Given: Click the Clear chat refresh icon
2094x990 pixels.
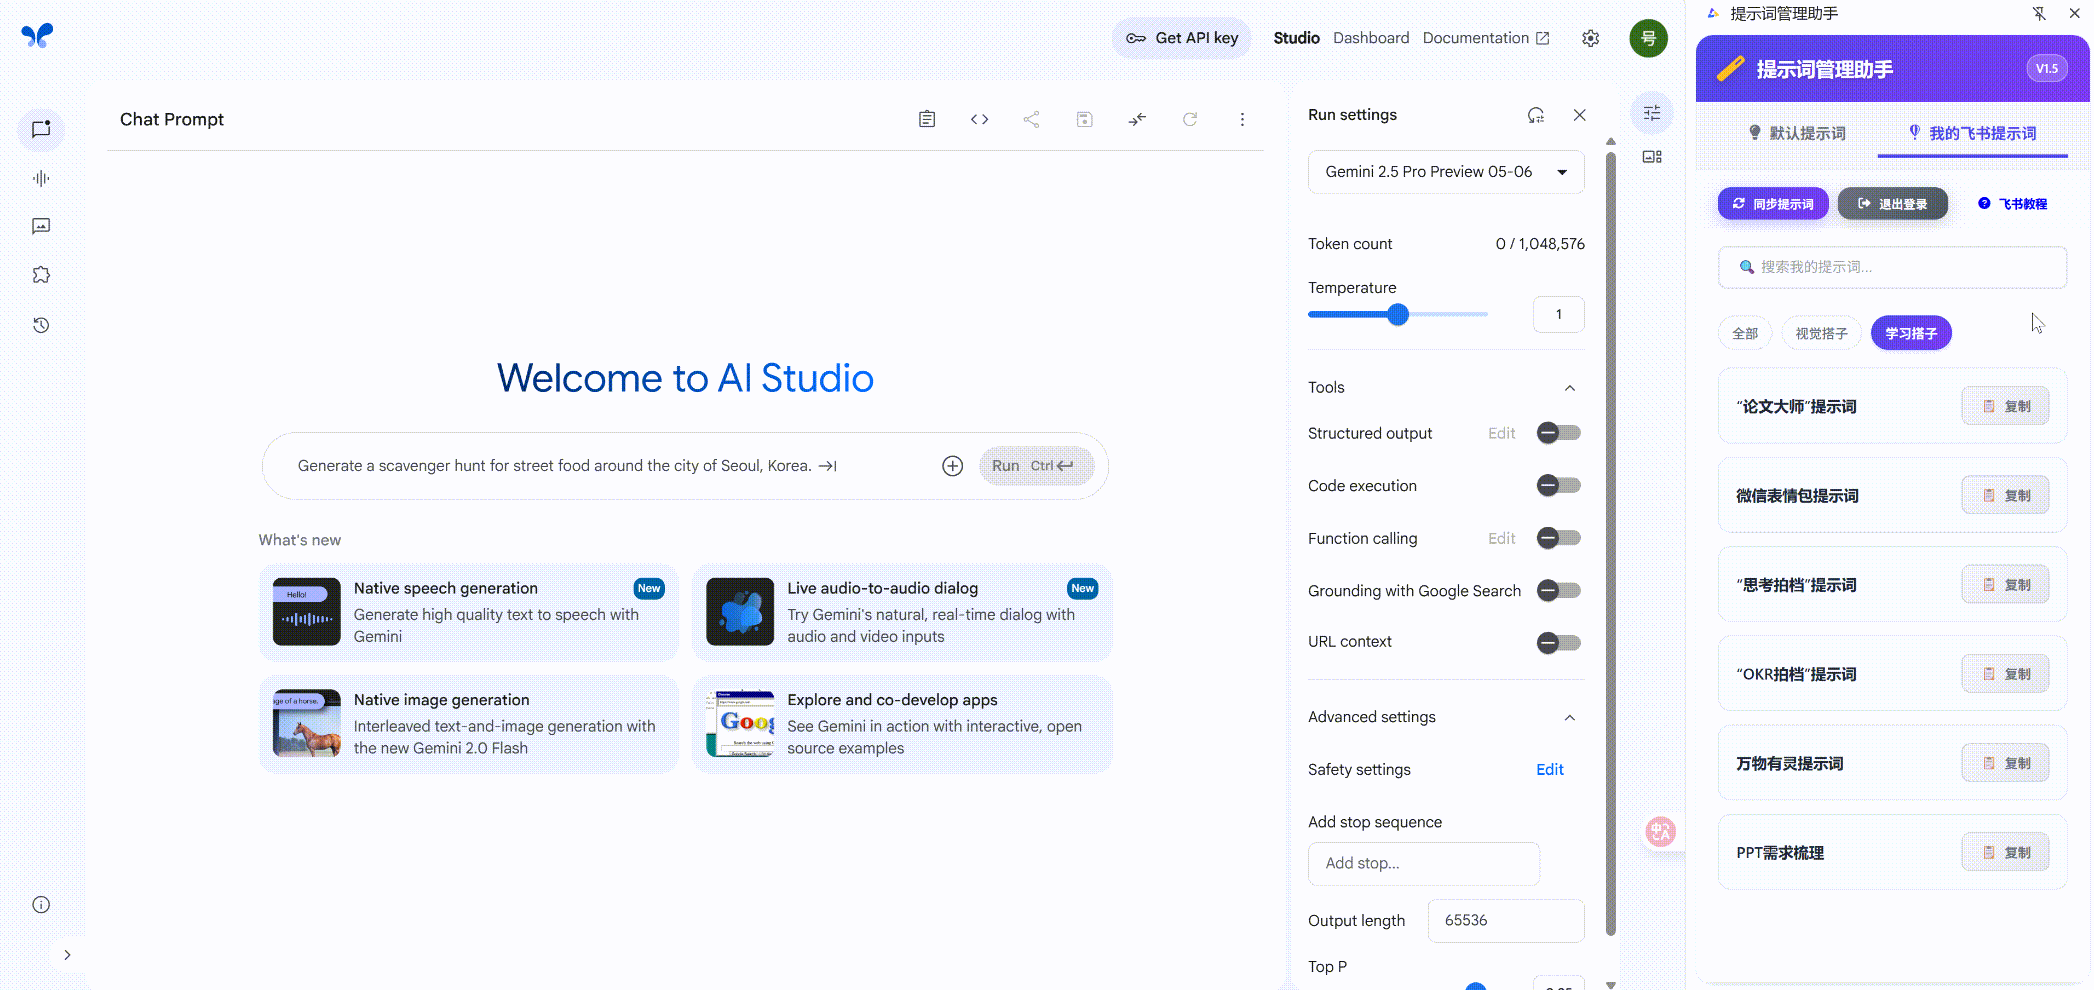Looking at the screenshot, I should click(x=1190, y=119).
